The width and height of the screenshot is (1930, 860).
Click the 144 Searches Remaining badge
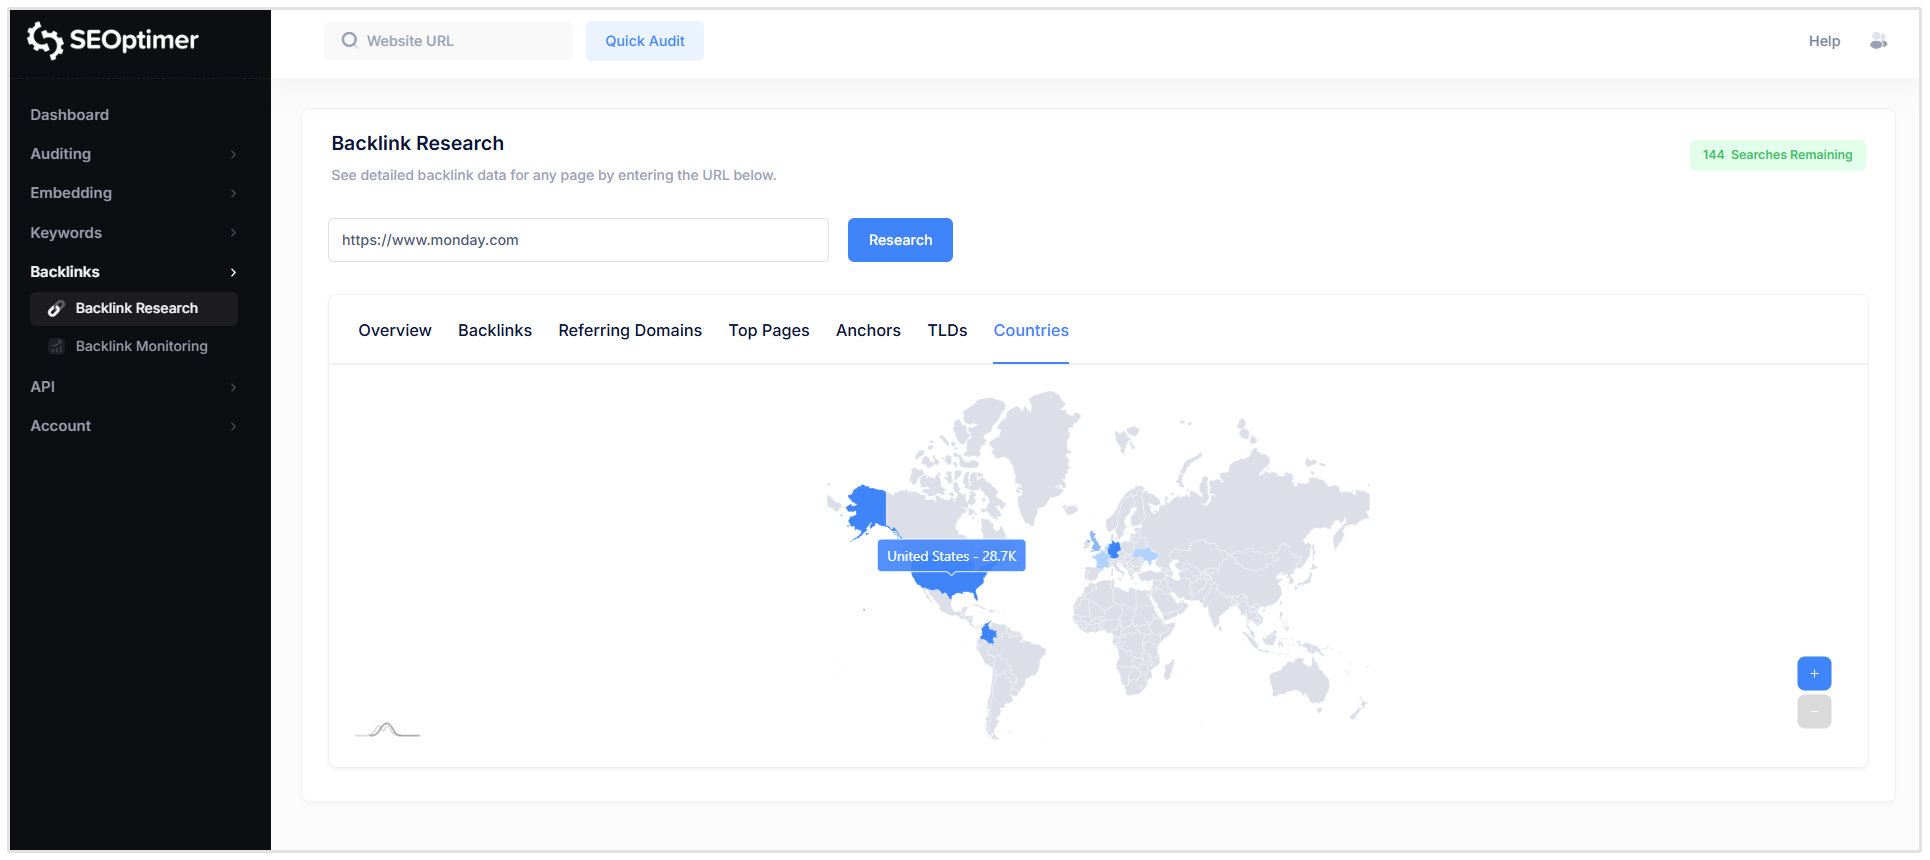[x=1777, y=155]
